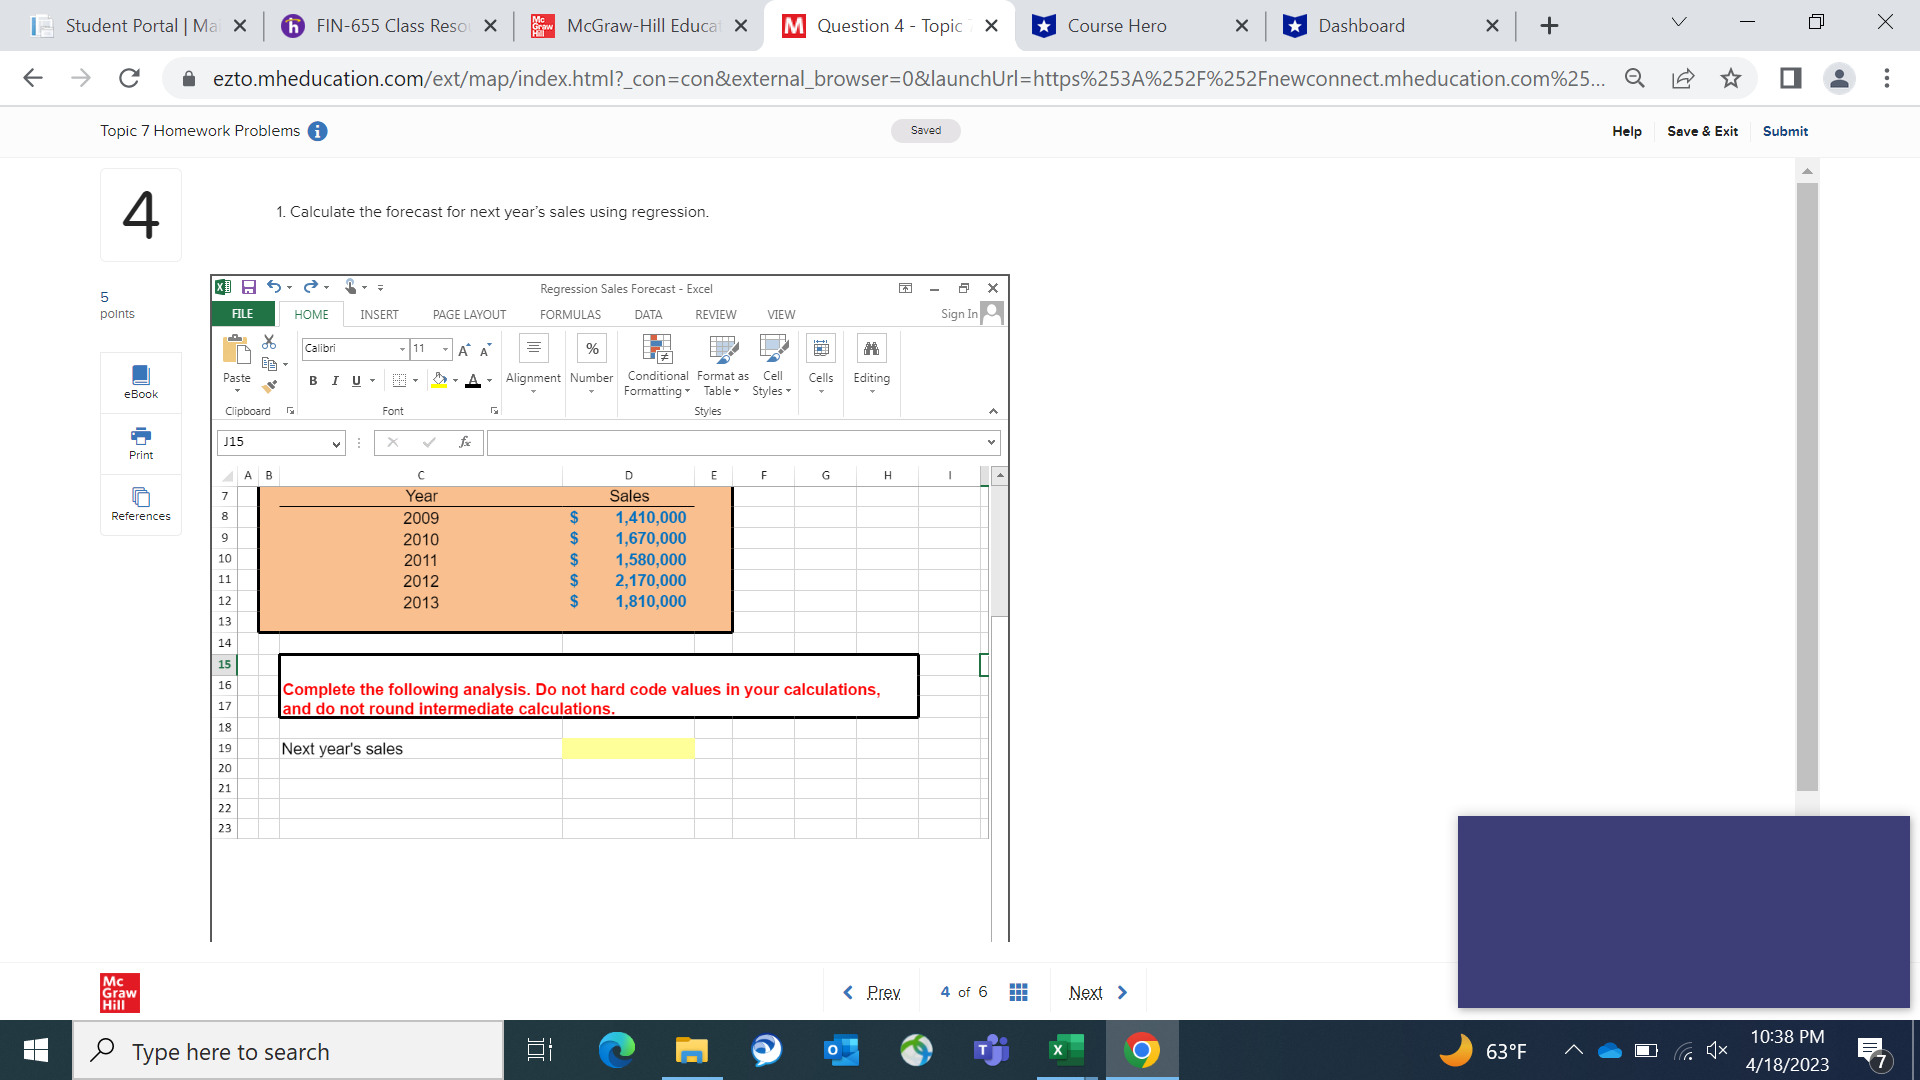Select the References sidebar icon
Screen dimensions: 1920x1080
140,503
